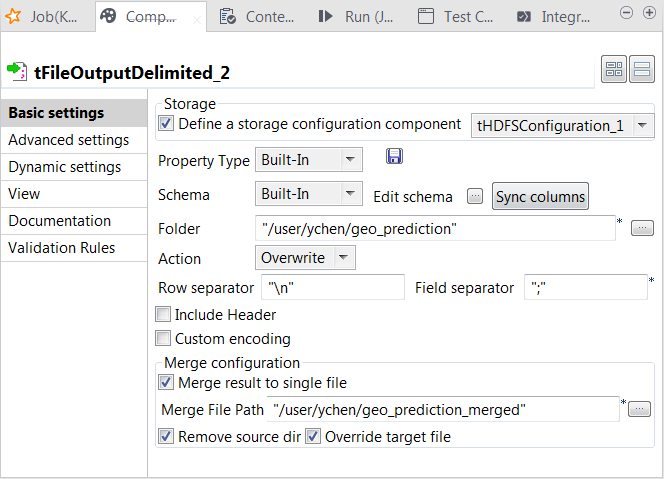Browse for Merge File Path button
This screenshot has width=664, height=479.
click(640, 409)
